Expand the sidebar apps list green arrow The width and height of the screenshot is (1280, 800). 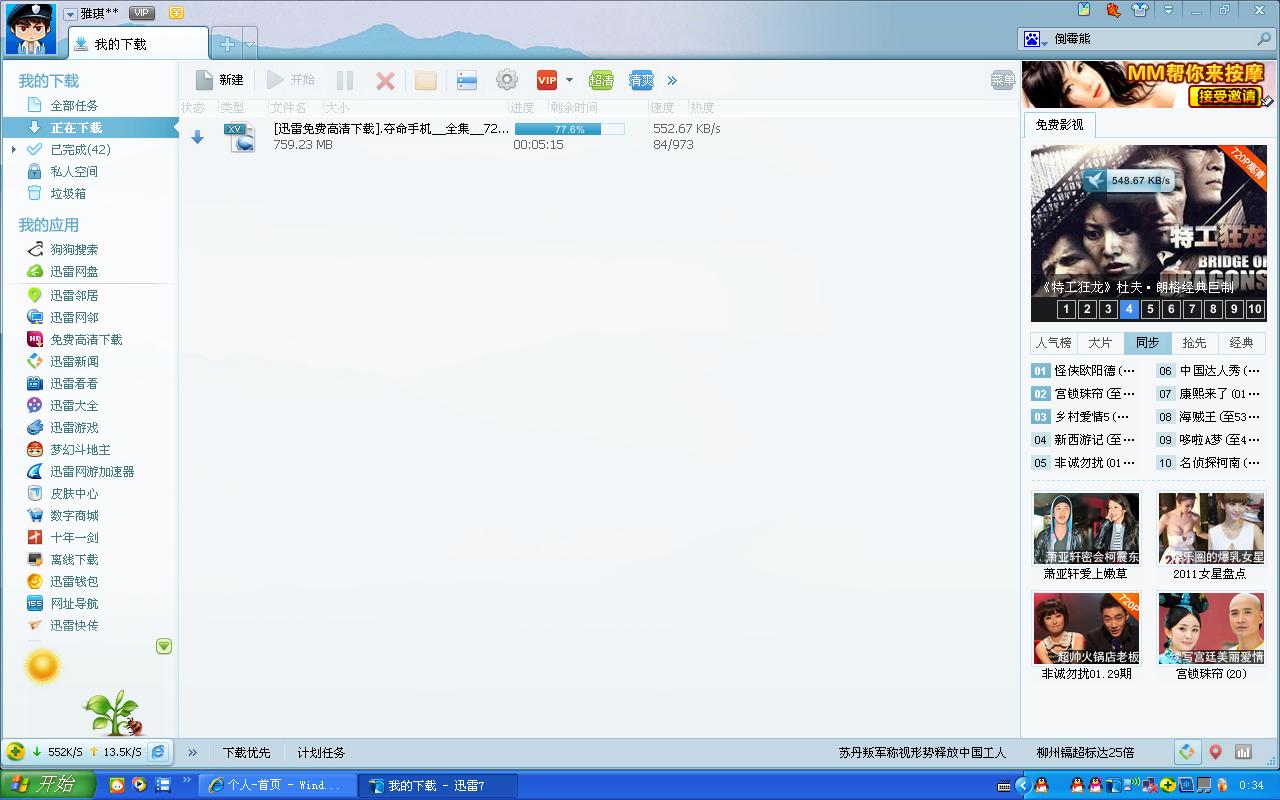[164, 646]
